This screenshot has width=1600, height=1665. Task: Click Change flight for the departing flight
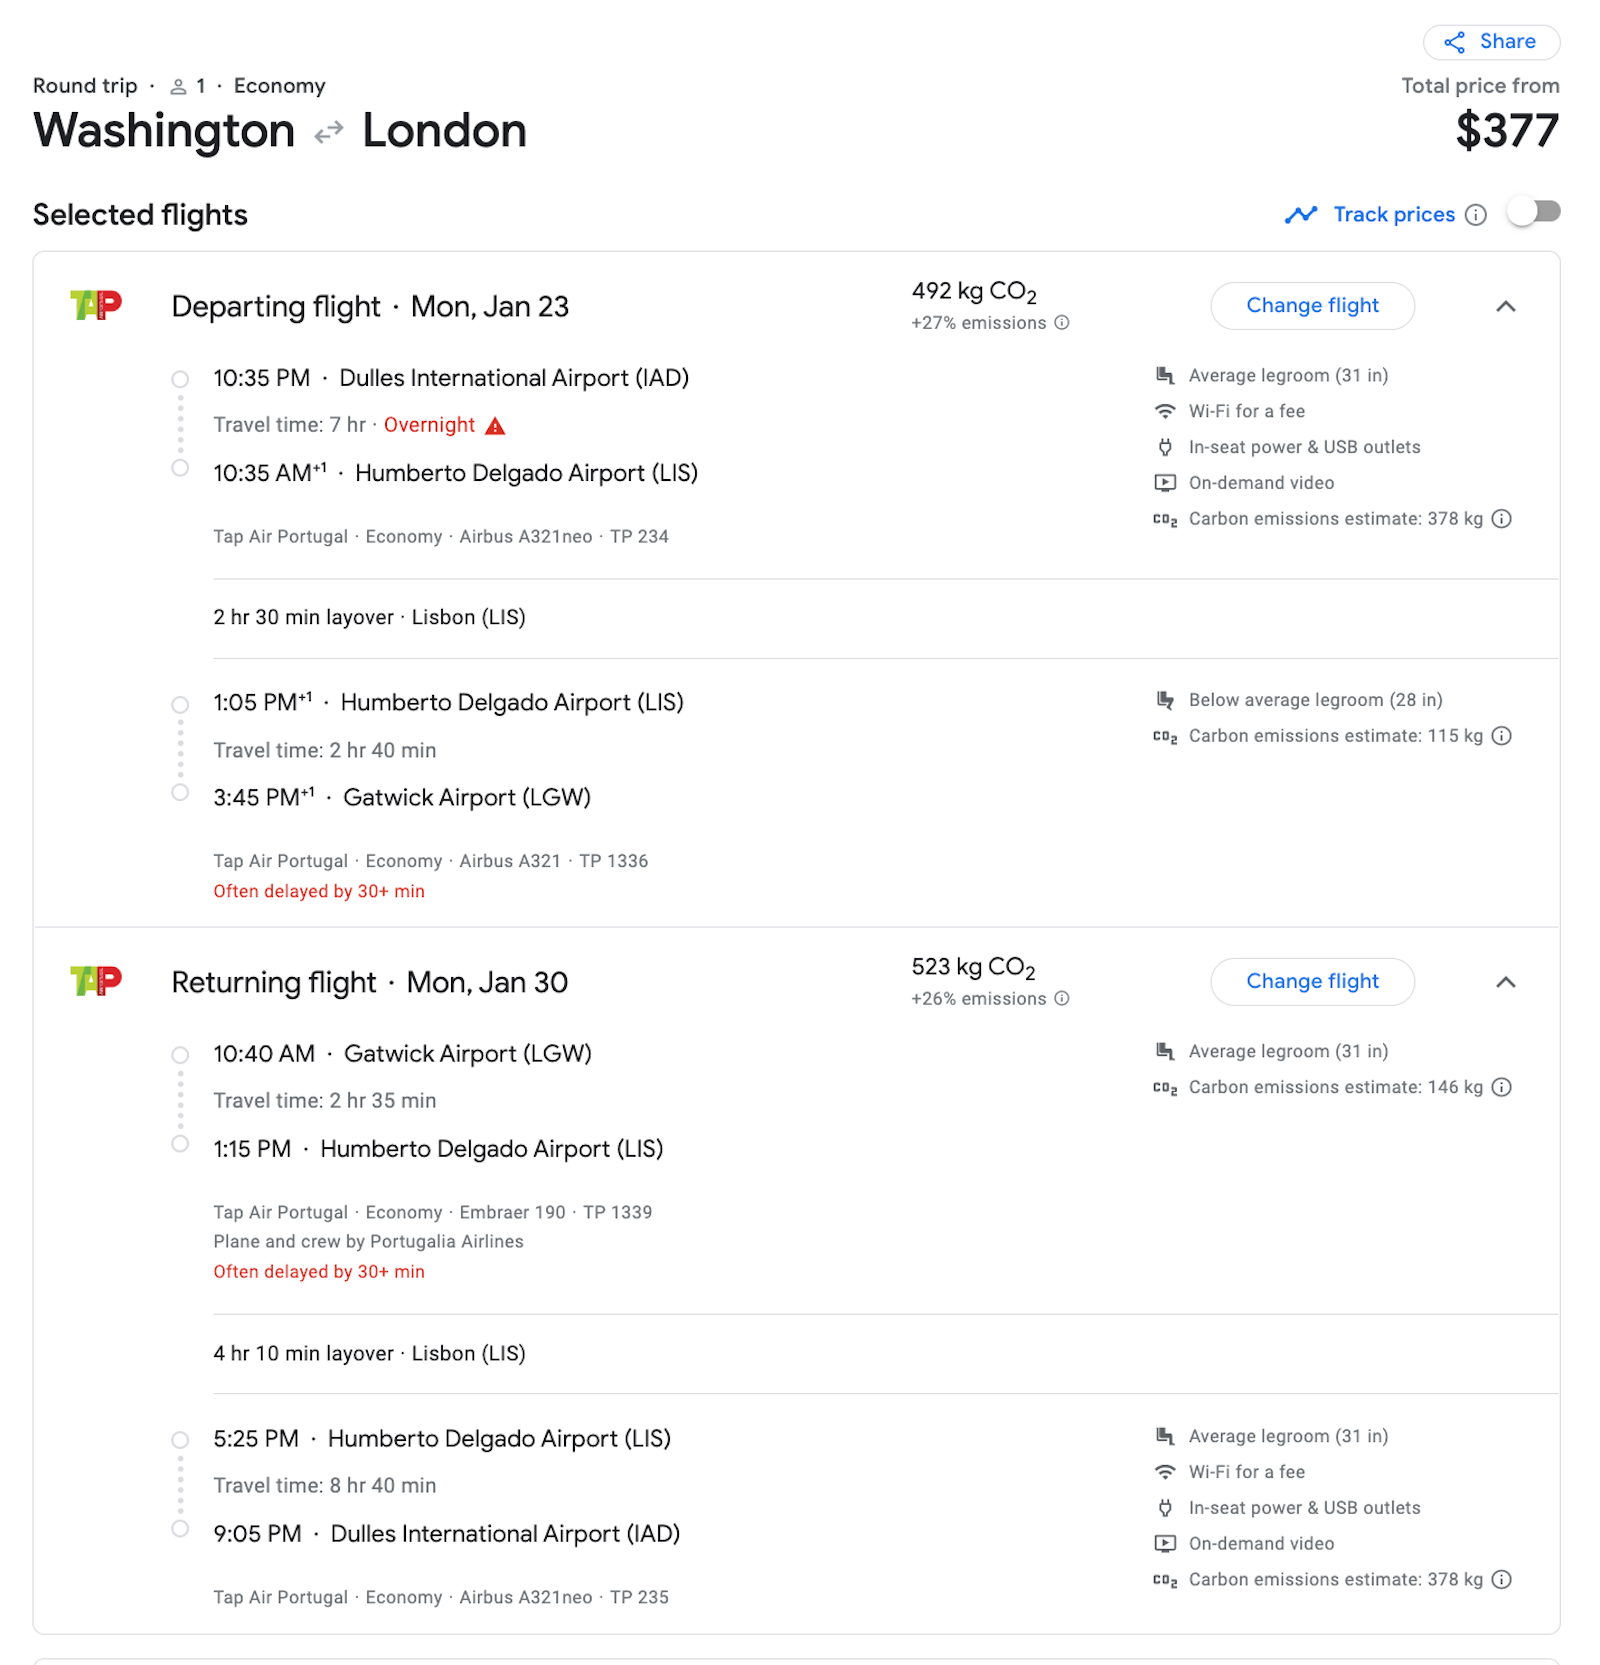click(1312, 305)
